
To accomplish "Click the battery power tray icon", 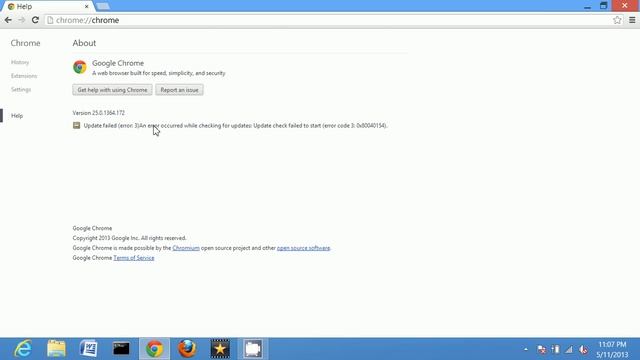I will 556,349.
